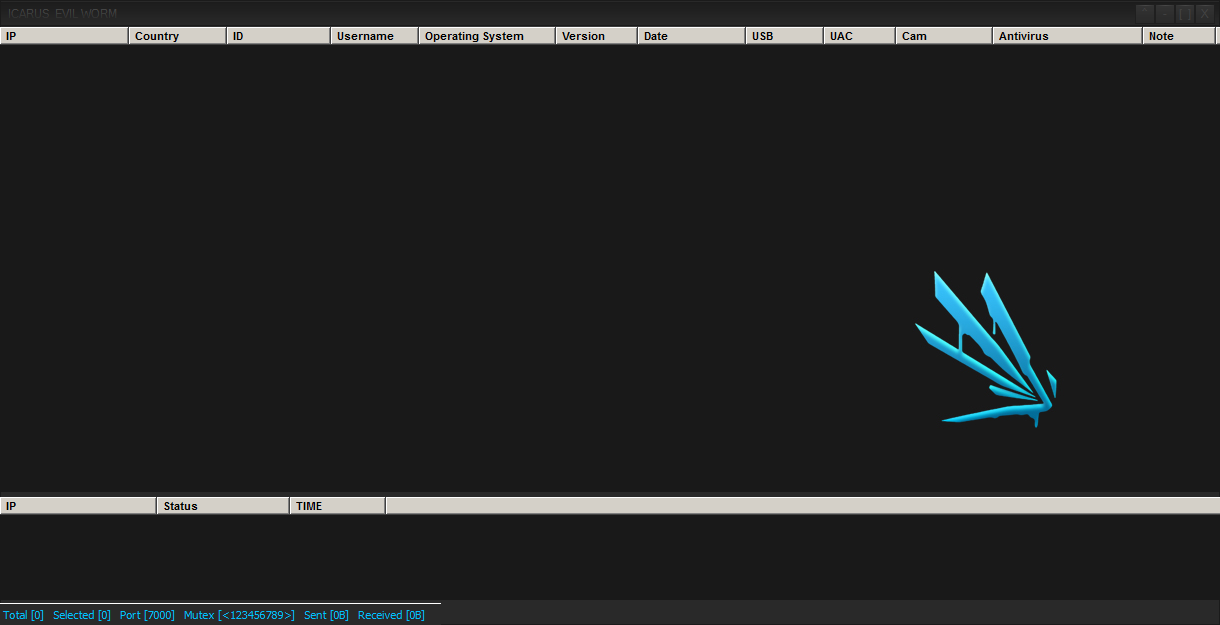Select the Date column header
This screenshot has width=1220, height=625.
click(690, 36)
